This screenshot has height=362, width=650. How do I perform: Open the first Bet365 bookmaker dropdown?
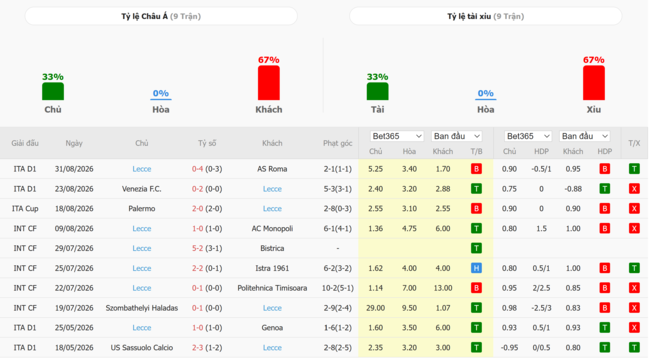click(x=397, y=136)
